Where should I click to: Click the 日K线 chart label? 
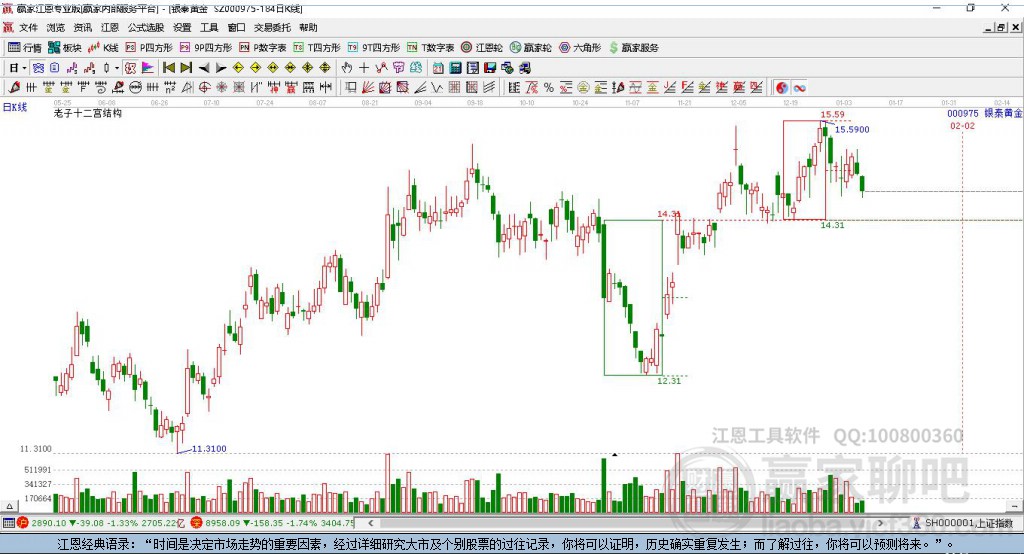(x=15, y=107)
